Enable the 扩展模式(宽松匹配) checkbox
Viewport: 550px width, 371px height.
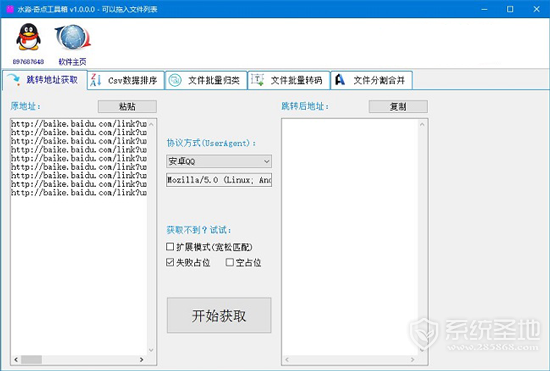tap(170, 247)
